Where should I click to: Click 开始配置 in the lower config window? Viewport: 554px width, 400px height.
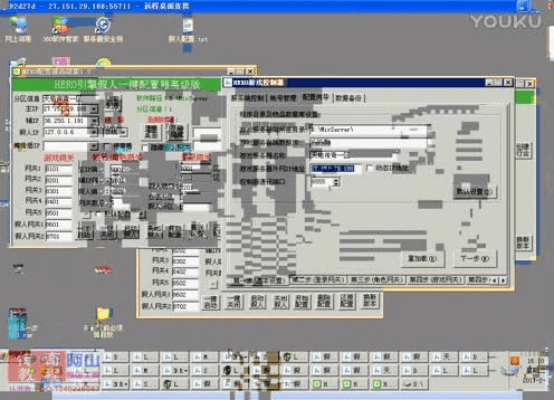tap(302, 301)
